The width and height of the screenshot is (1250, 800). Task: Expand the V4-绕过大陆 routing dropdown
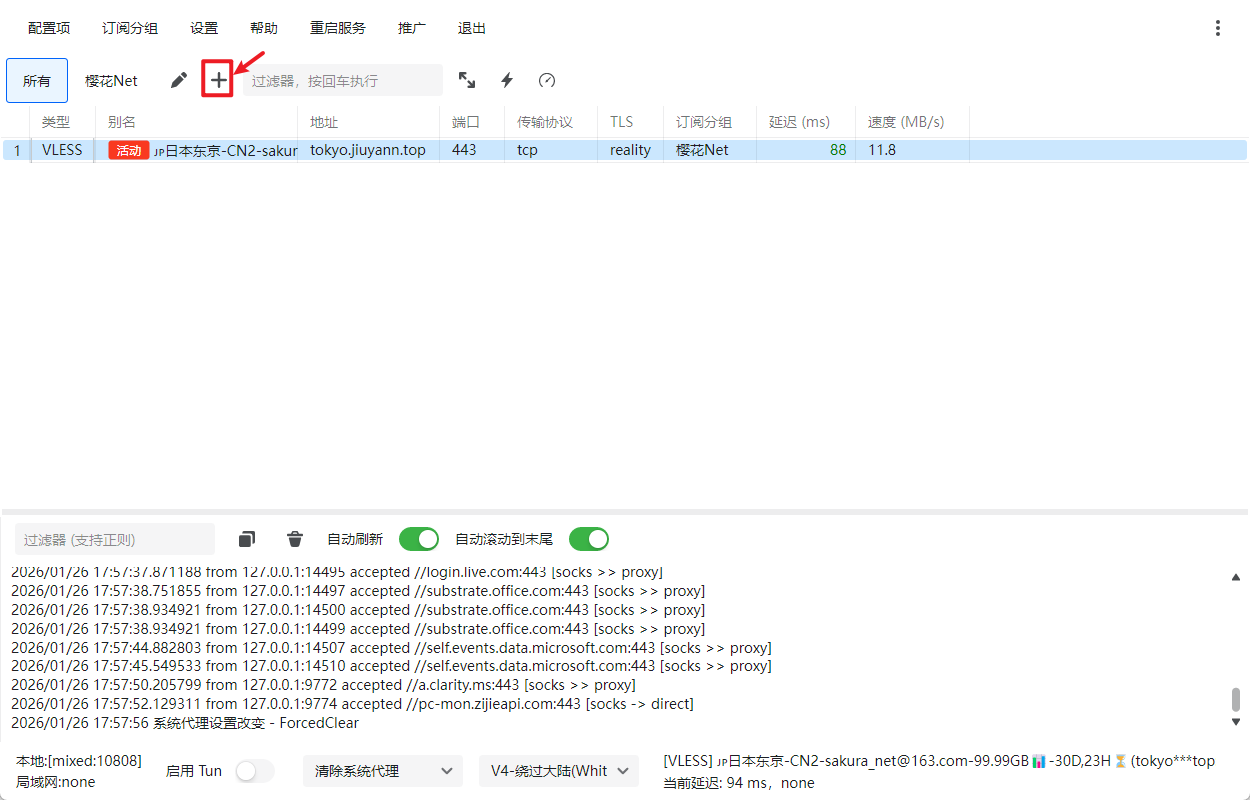558,771
